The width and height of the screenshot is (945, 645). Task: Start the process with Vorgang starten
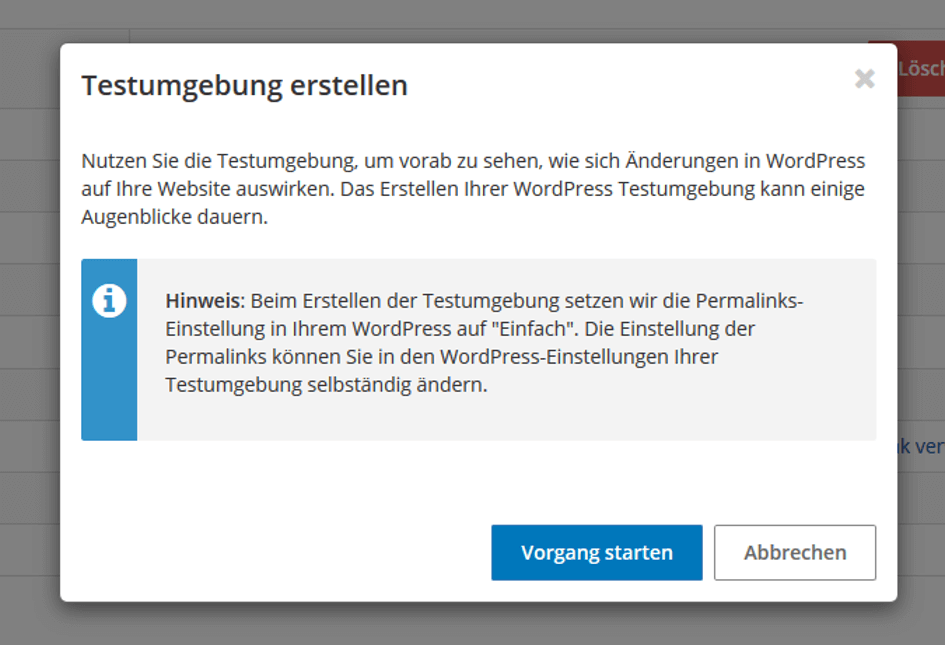(597, 552)
